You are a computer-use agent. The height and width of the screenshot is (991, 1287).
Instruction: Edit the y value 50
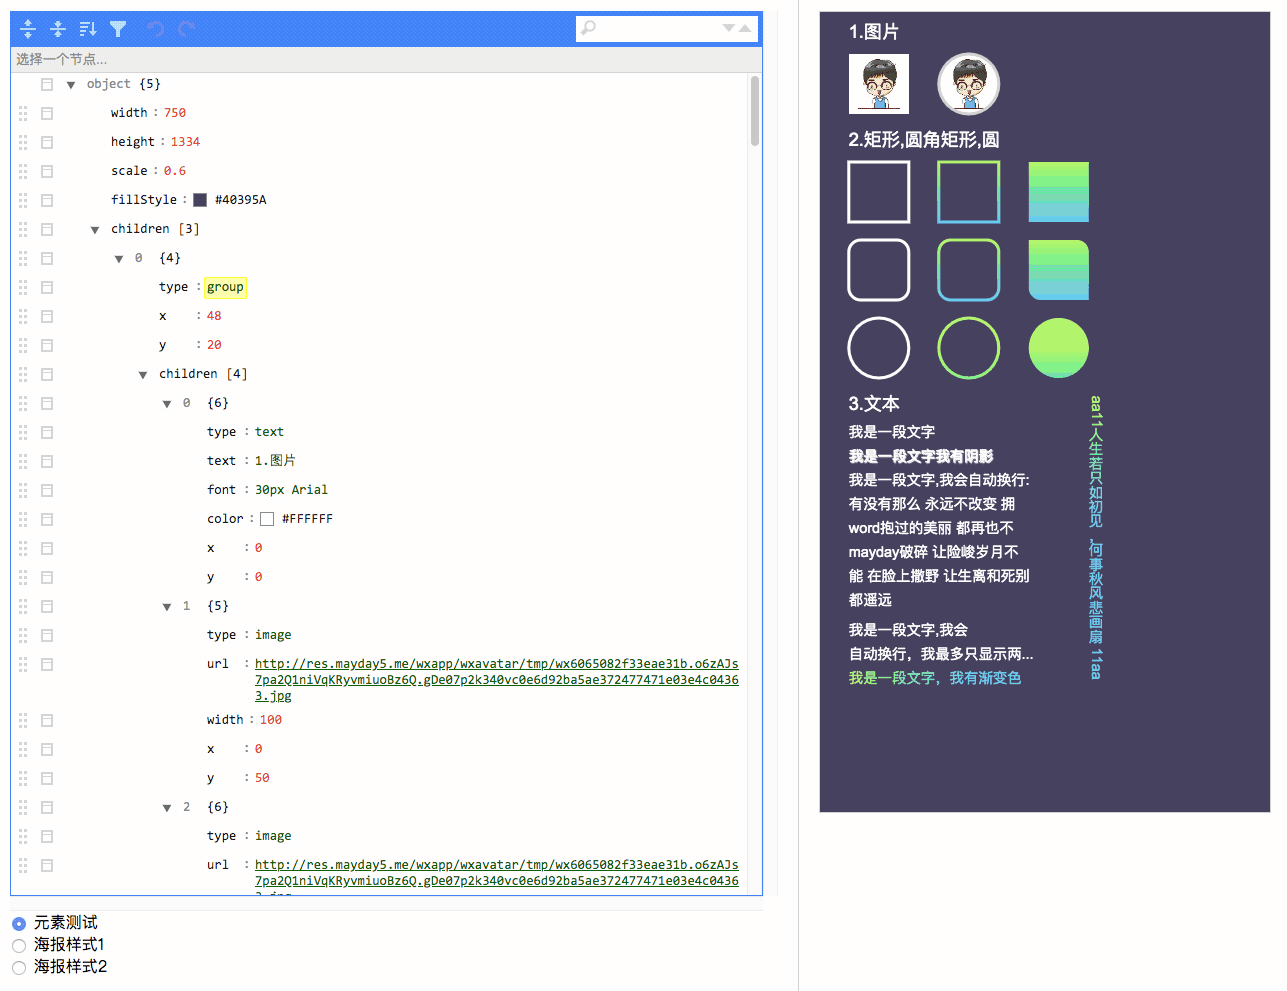point(262,778)
